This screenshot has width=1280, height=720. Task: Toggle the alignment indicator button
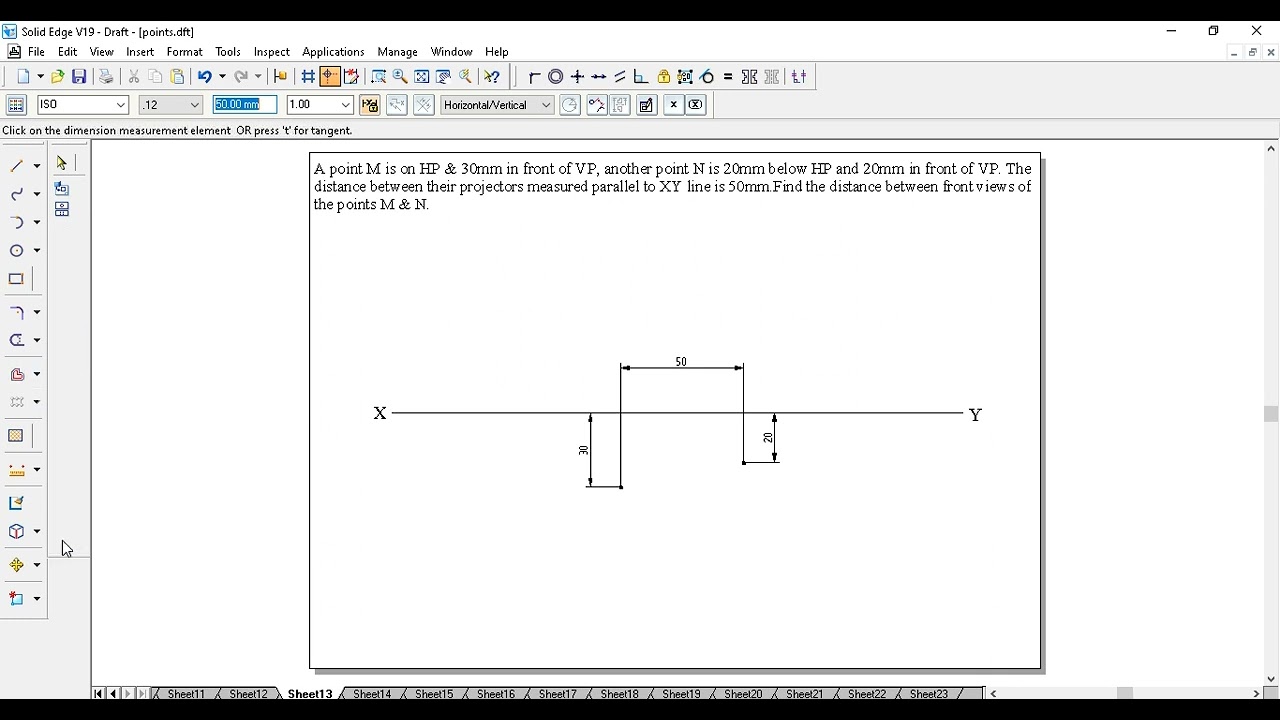click(x=330, y=77)
